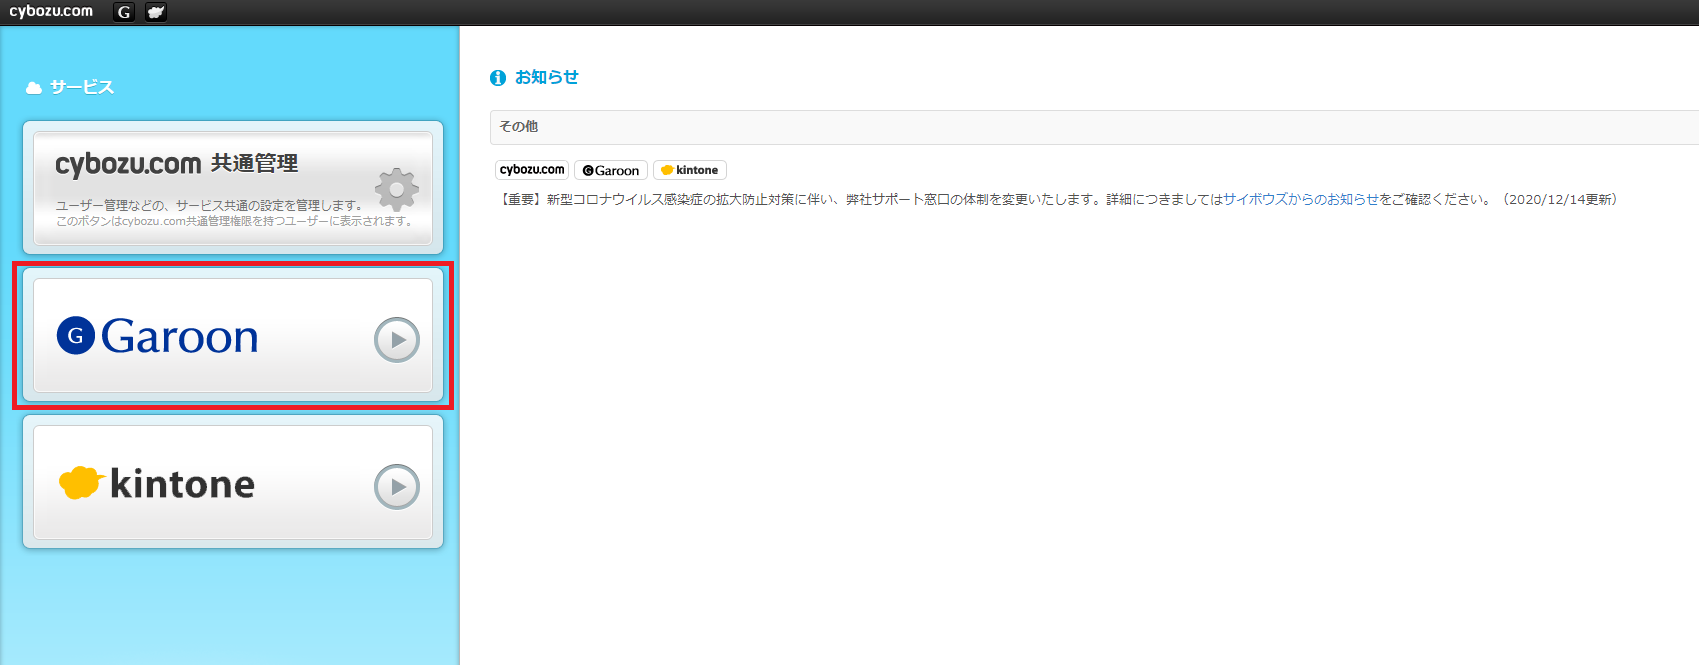Open kintone via top bar cloud icon
This screenshot has height=665, width=1699.
pyautogui.click(x=156, y=12)
